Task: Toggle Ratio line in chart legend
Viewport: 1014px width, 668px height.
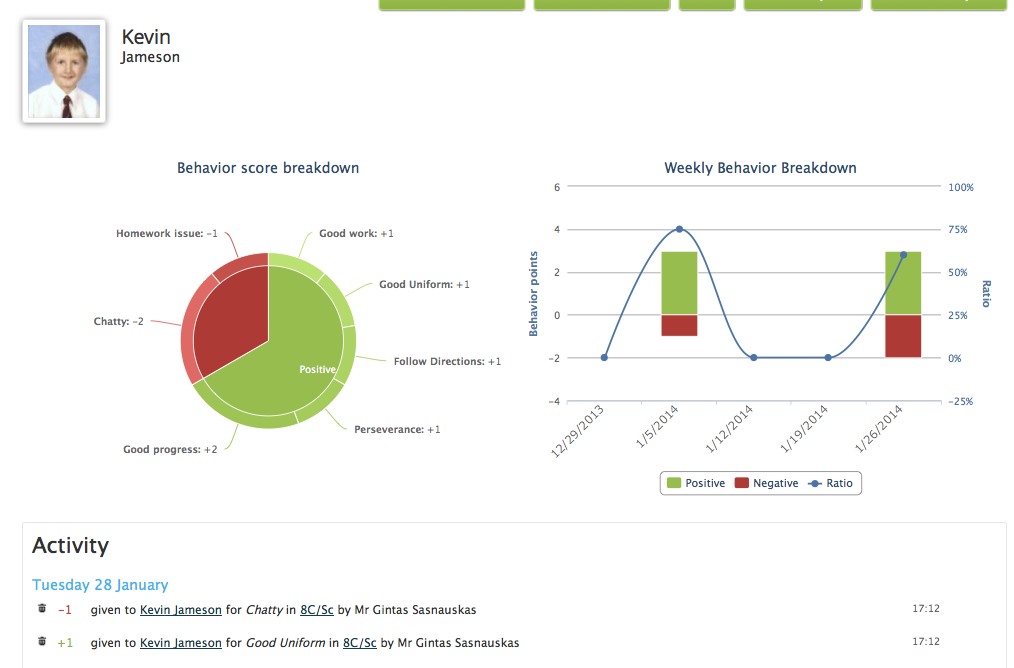Action: click(831, 483)
